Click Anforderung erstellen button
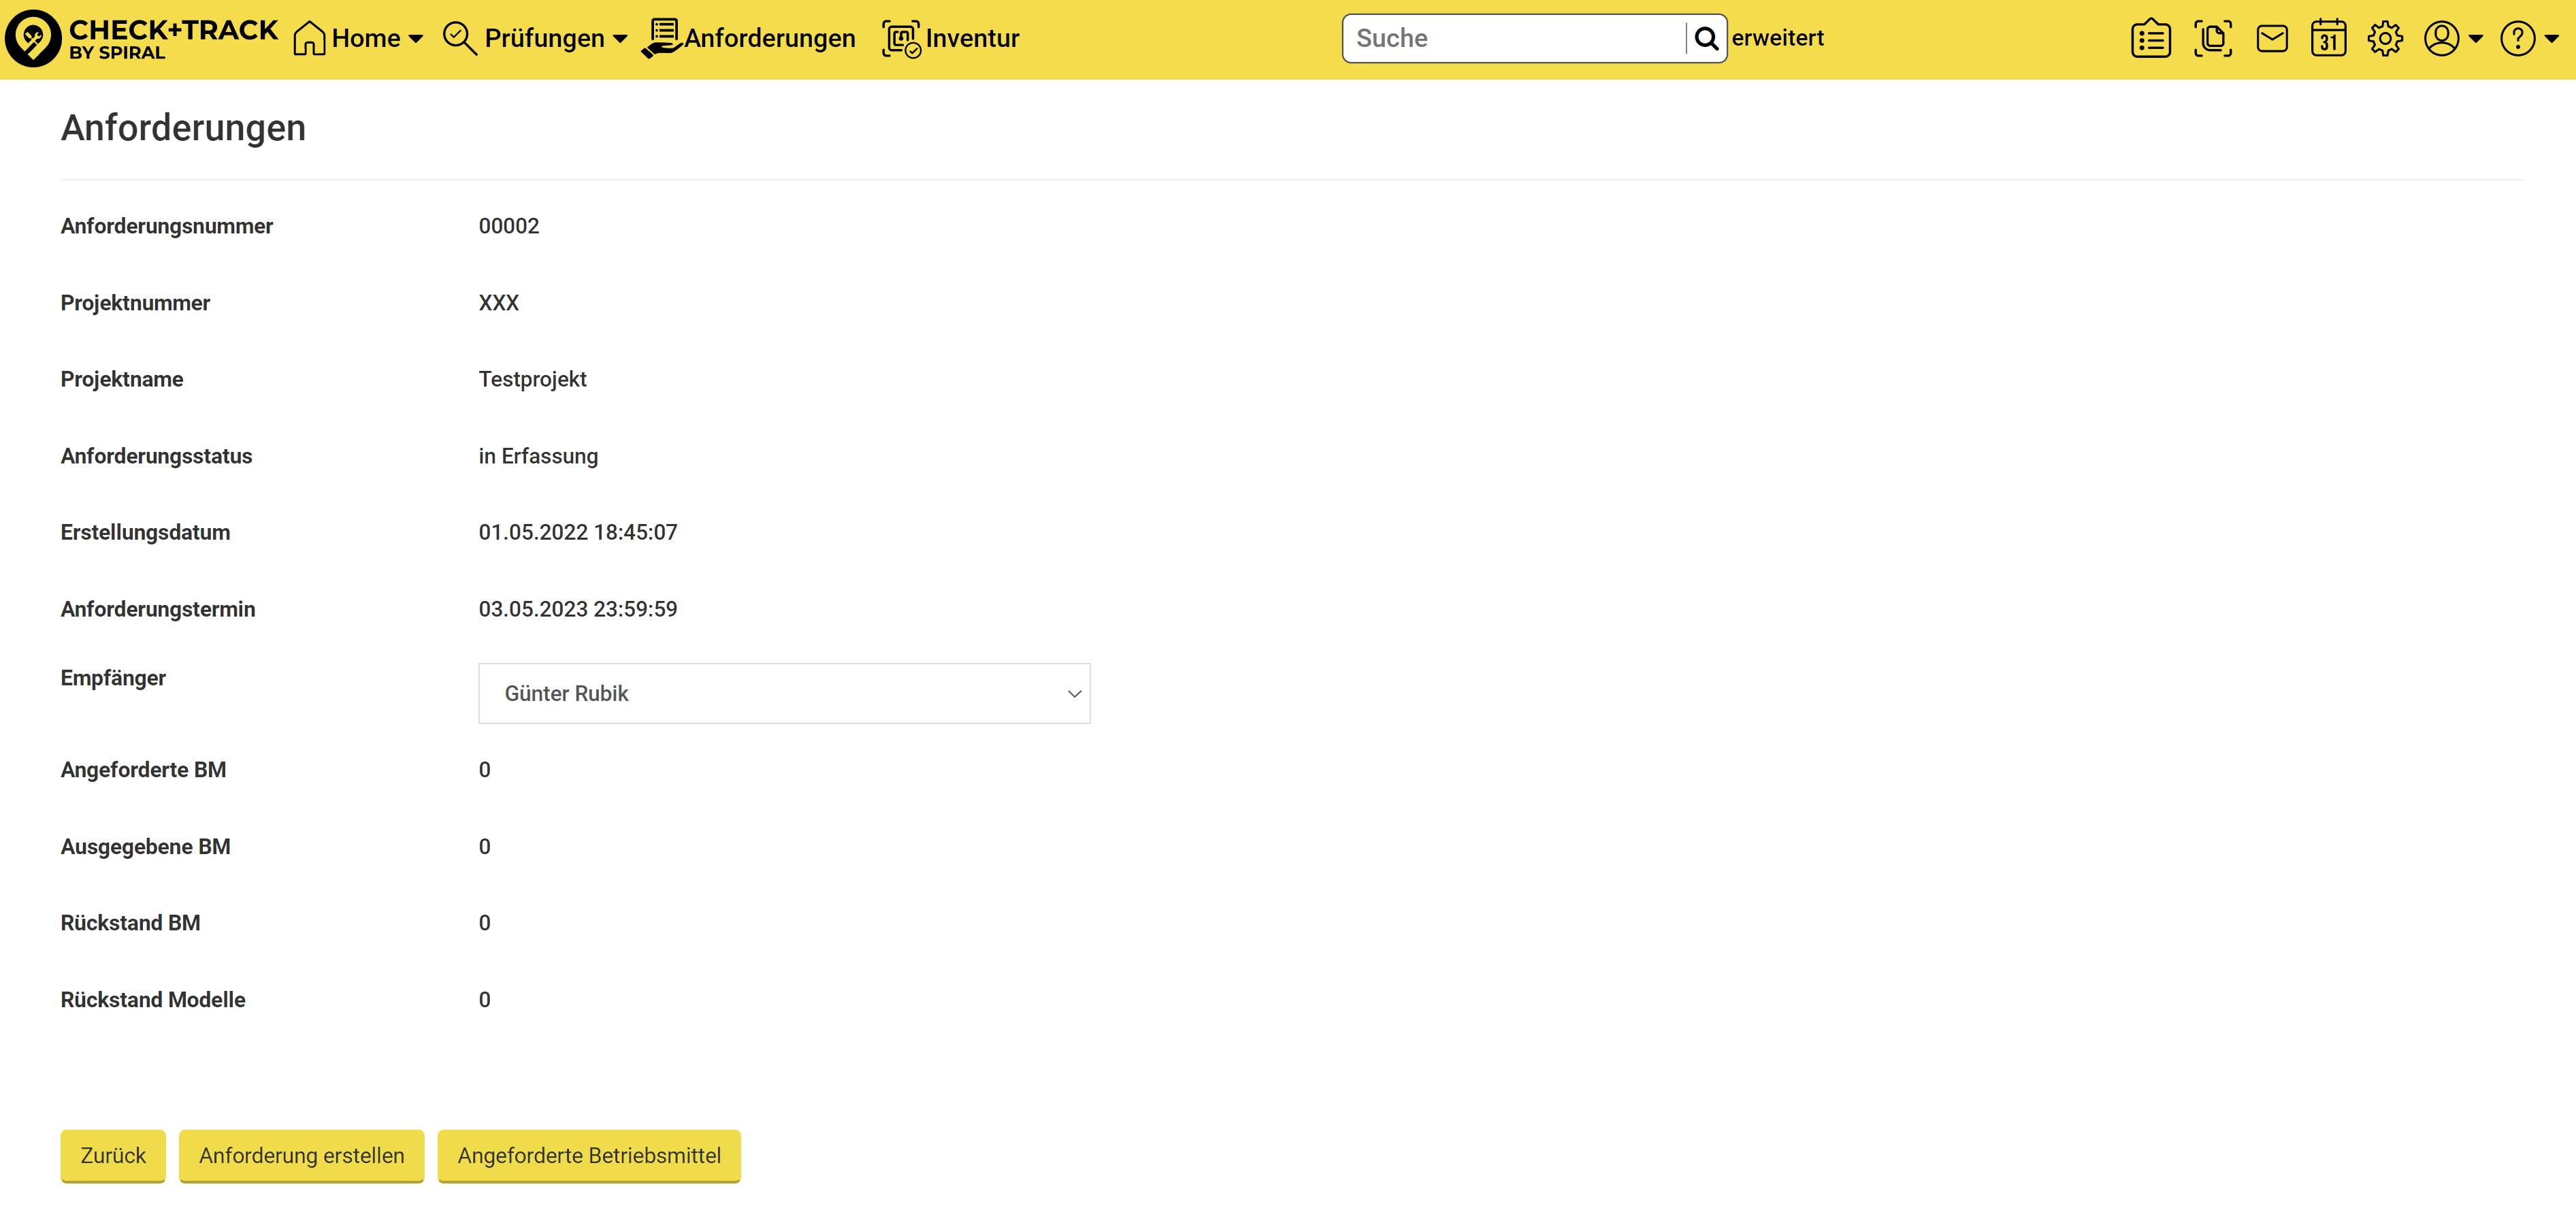 [302, 1155]
